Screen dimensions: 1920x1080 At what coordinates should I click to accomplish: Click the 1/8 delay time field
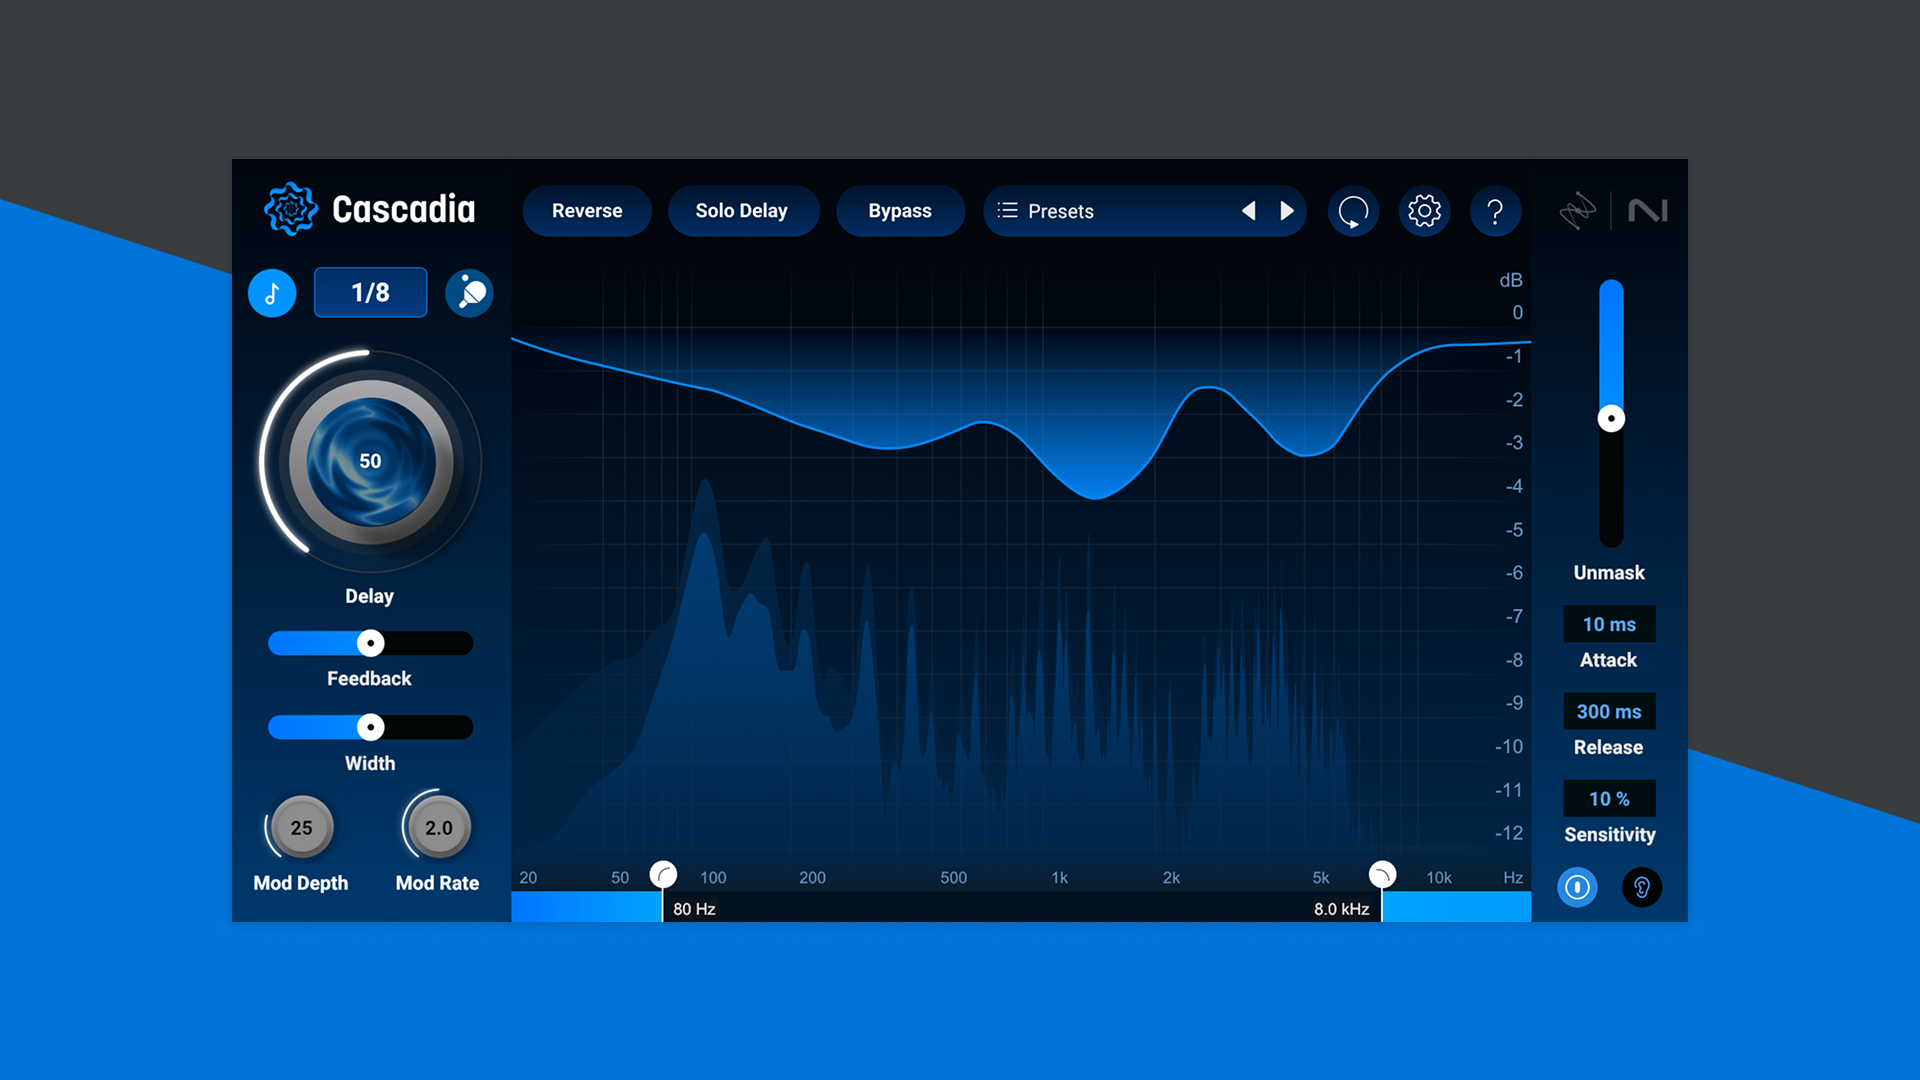(370, 292)
